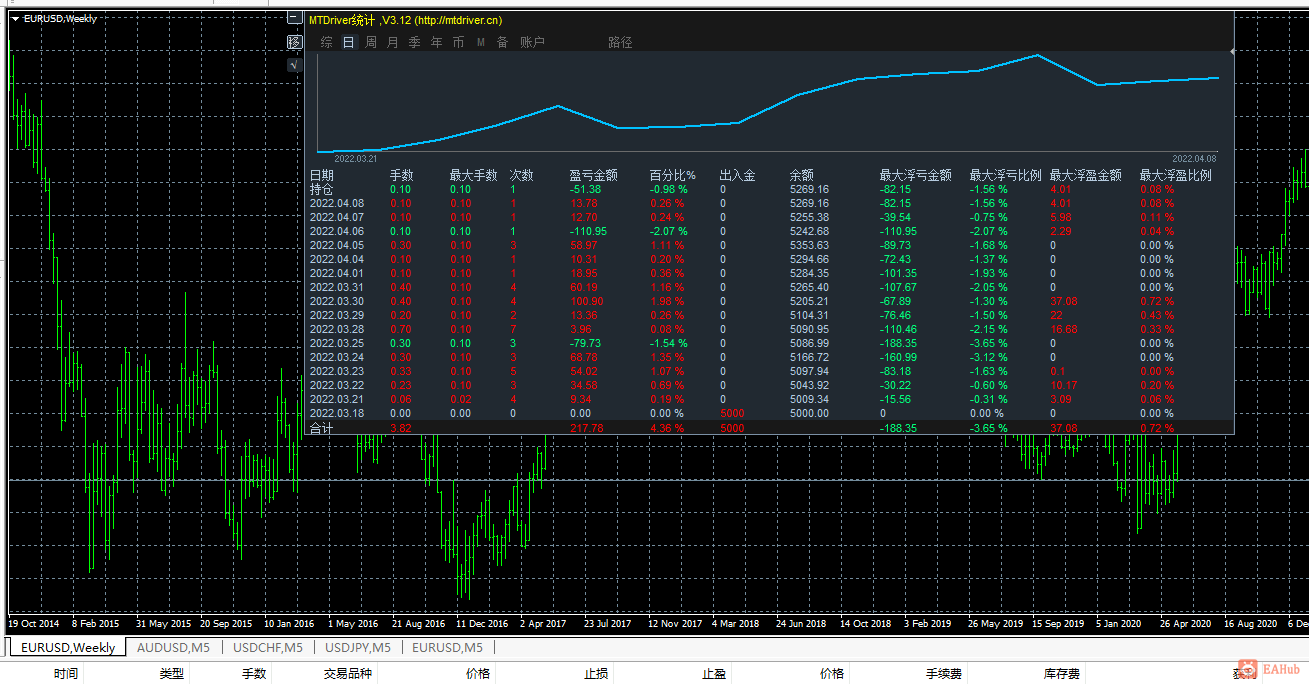The height and width of the screenshot is (684, 1309).
Task: Select the 综 summary view
Action: coord(327,42)
